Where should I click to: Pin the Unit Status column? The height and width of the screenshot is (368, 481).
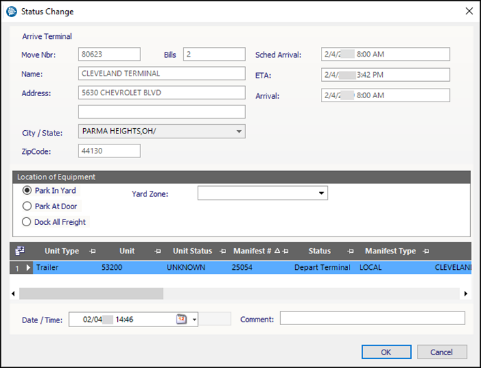coord(223,251)
